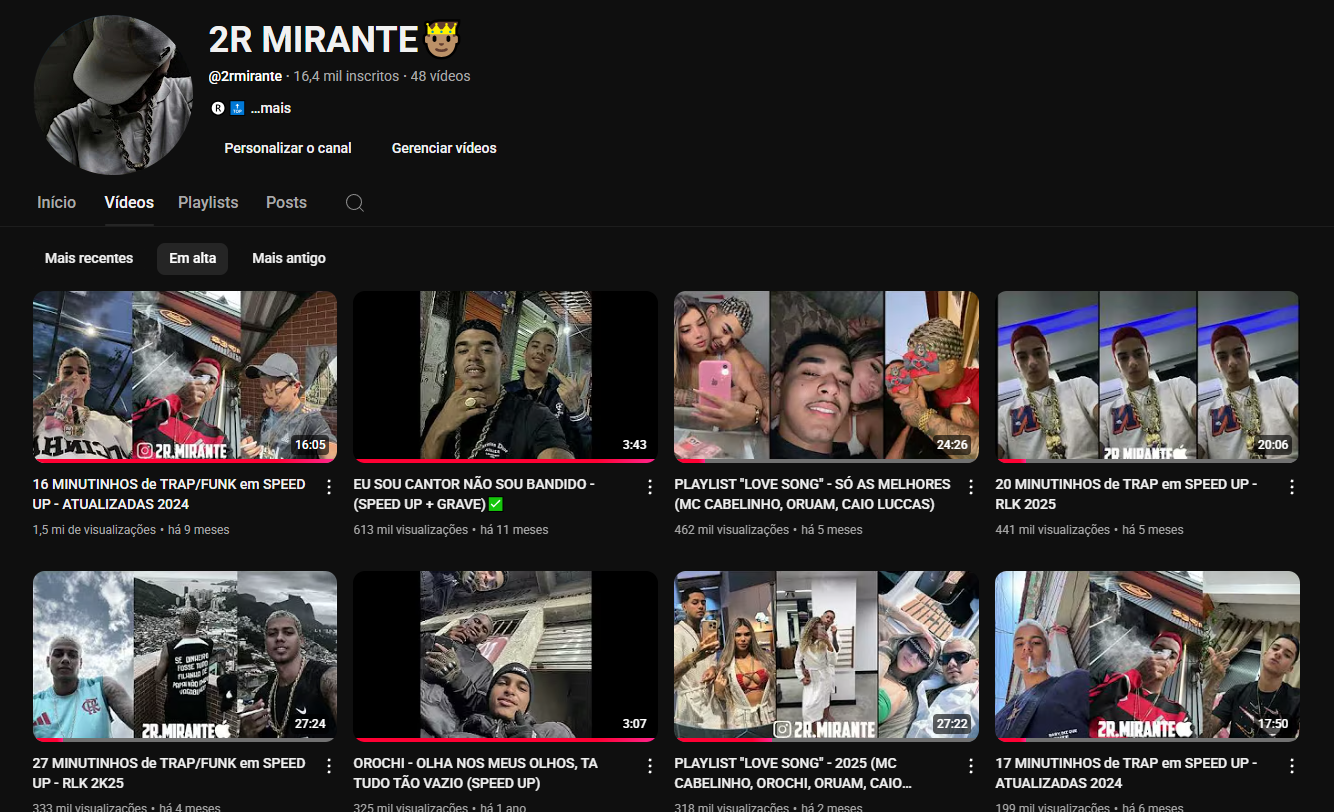This screenshot has height=812, width=1334.
Task: Sort videos by Mais recentes
Action: 89,258
